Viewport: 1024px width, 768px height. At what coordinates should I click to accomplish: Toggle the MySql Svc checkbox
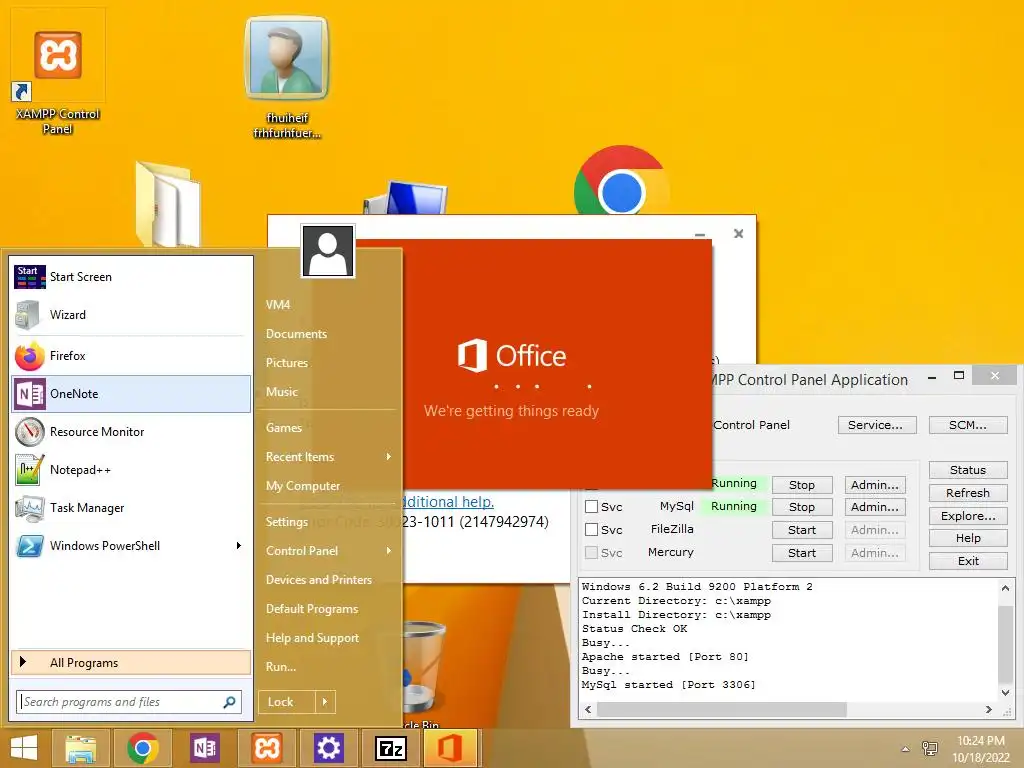point(592,507)
